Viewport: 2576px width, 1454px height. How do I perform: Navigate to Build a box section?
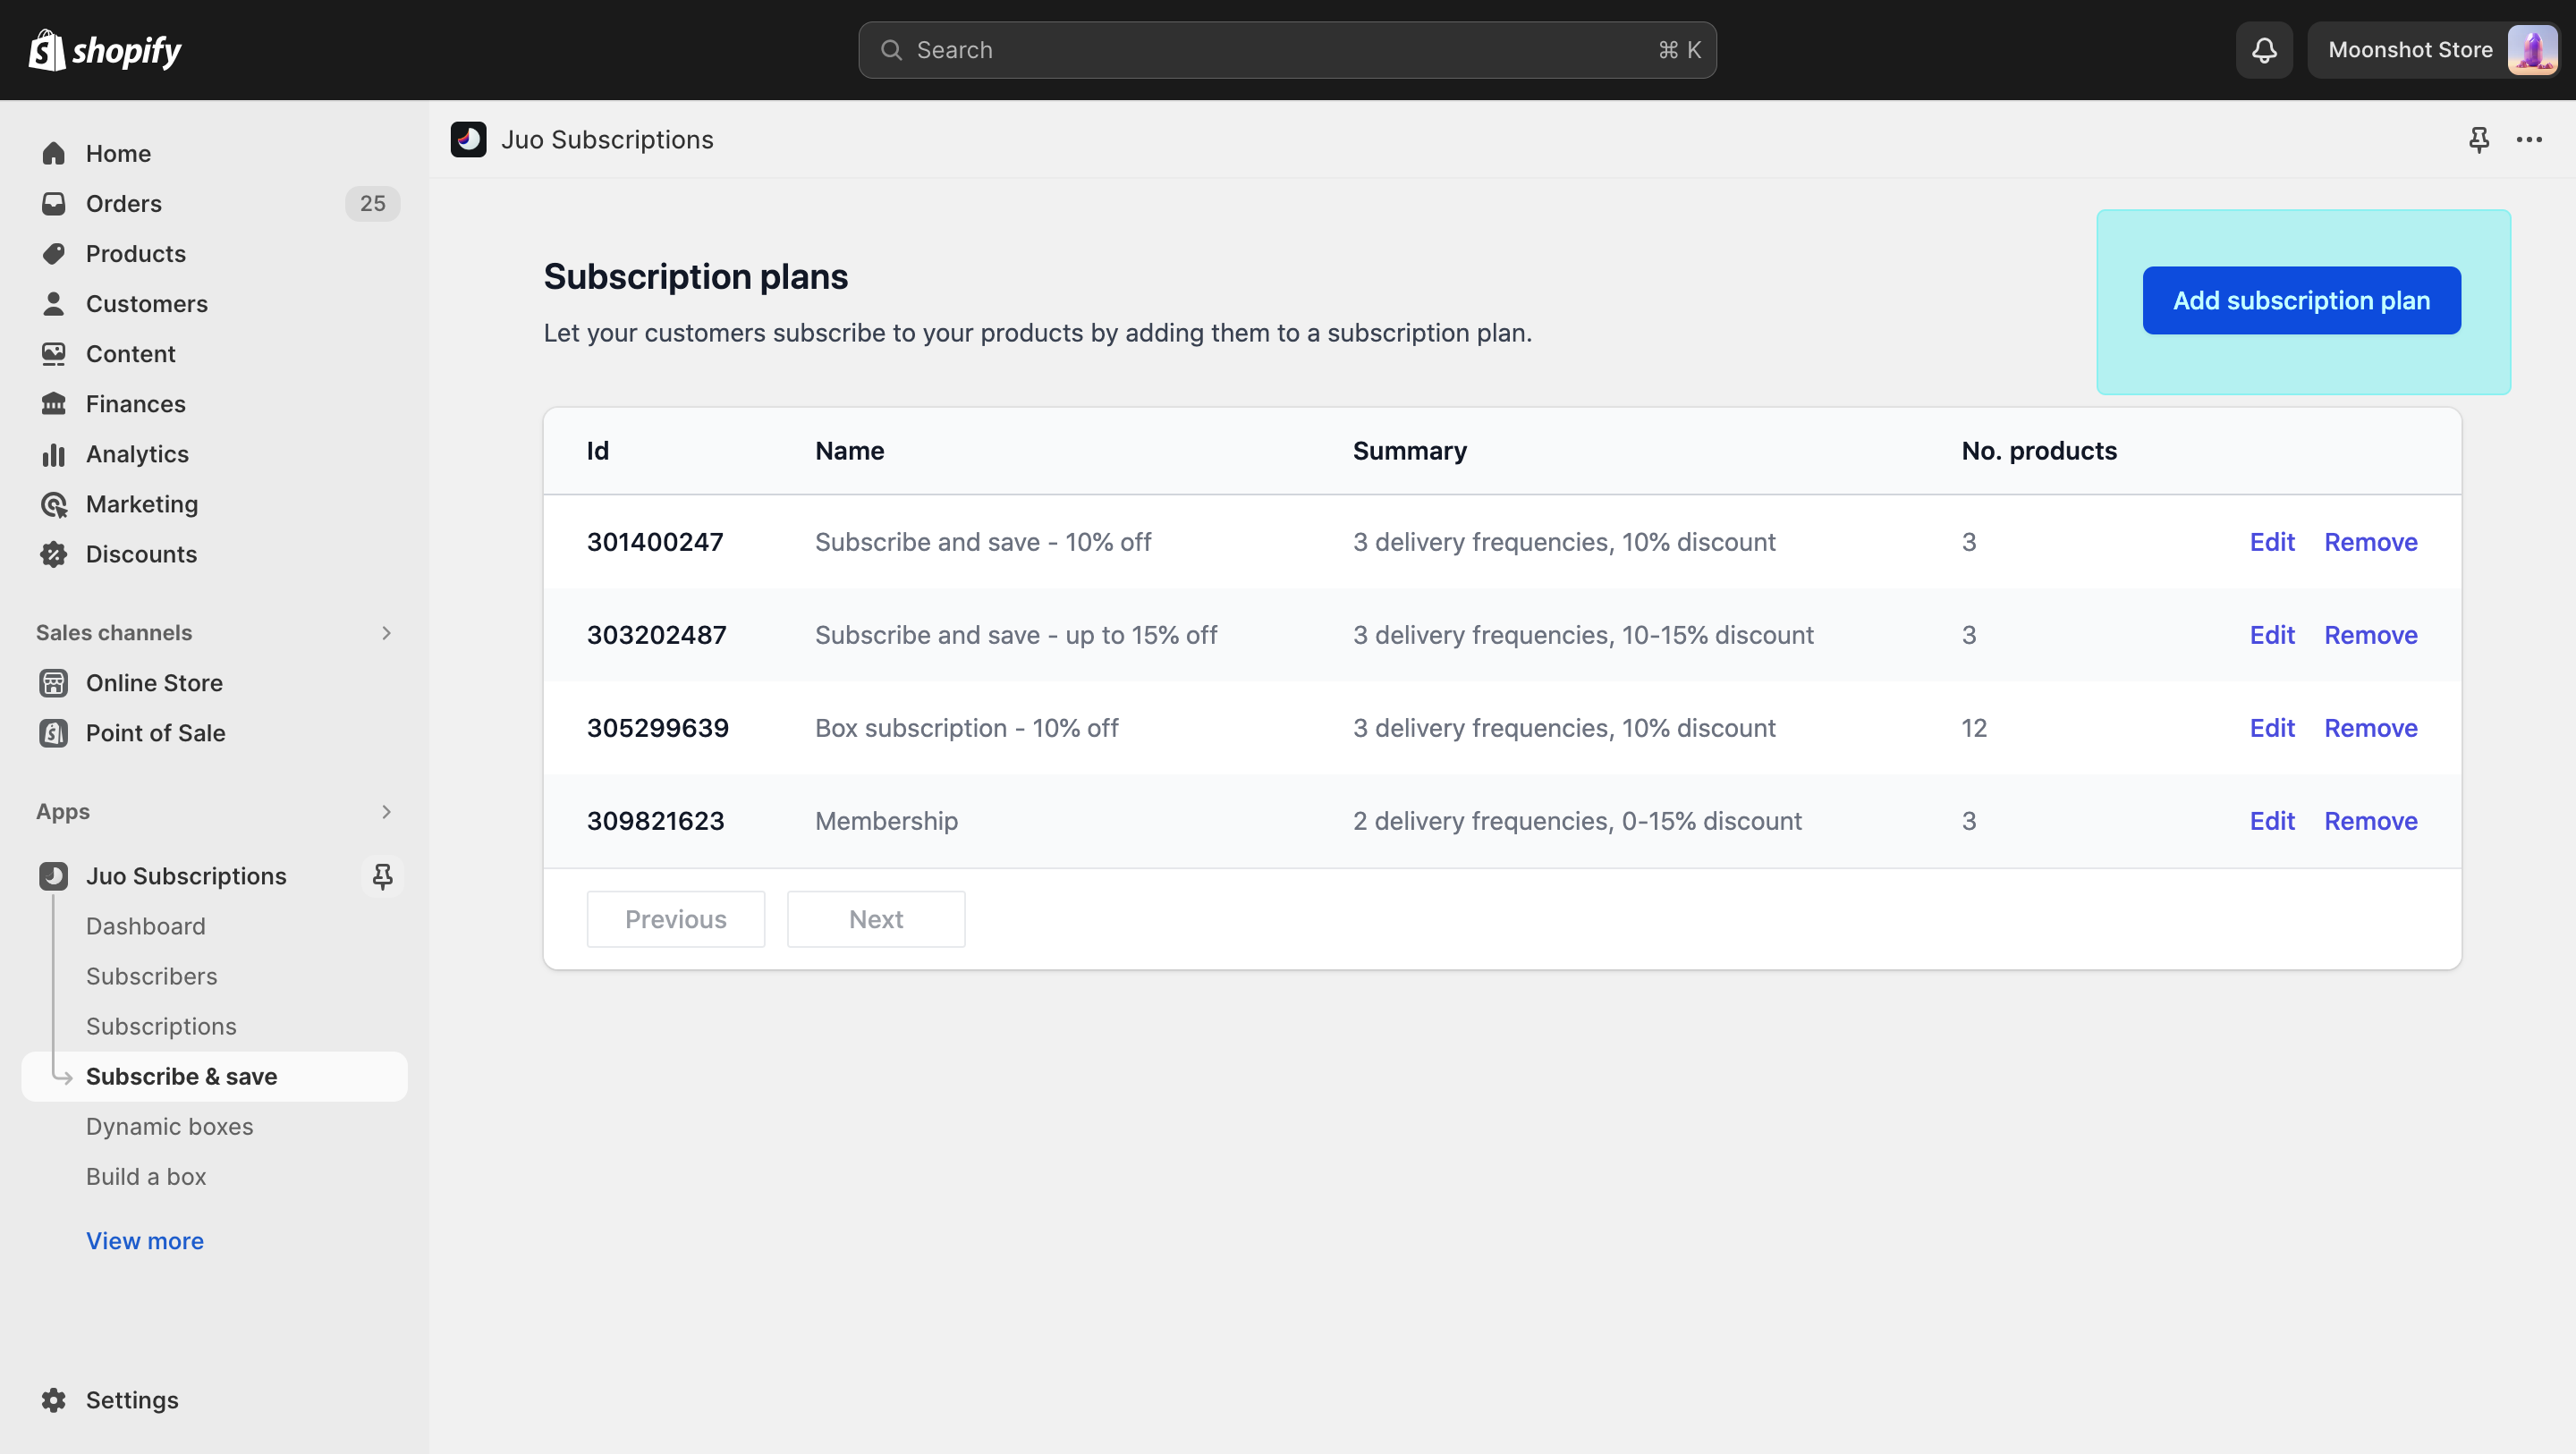(x=145, y=1176)
